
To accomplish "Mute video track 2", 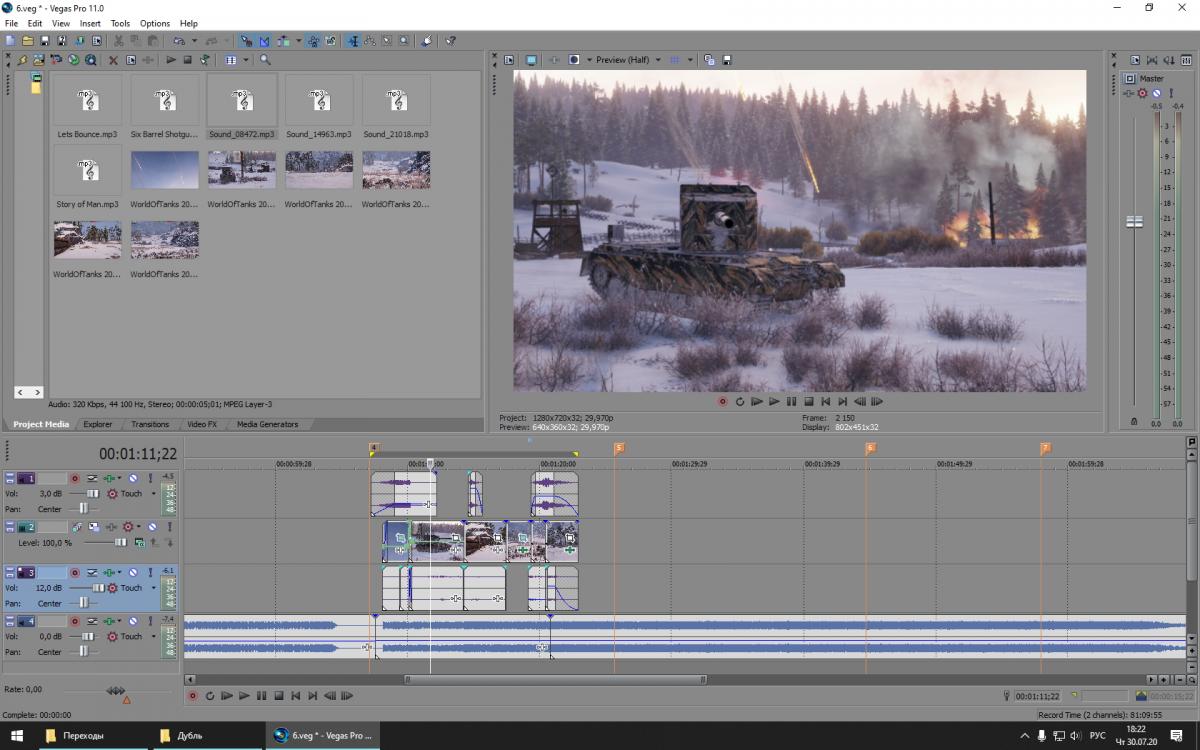I will point(152,527).
